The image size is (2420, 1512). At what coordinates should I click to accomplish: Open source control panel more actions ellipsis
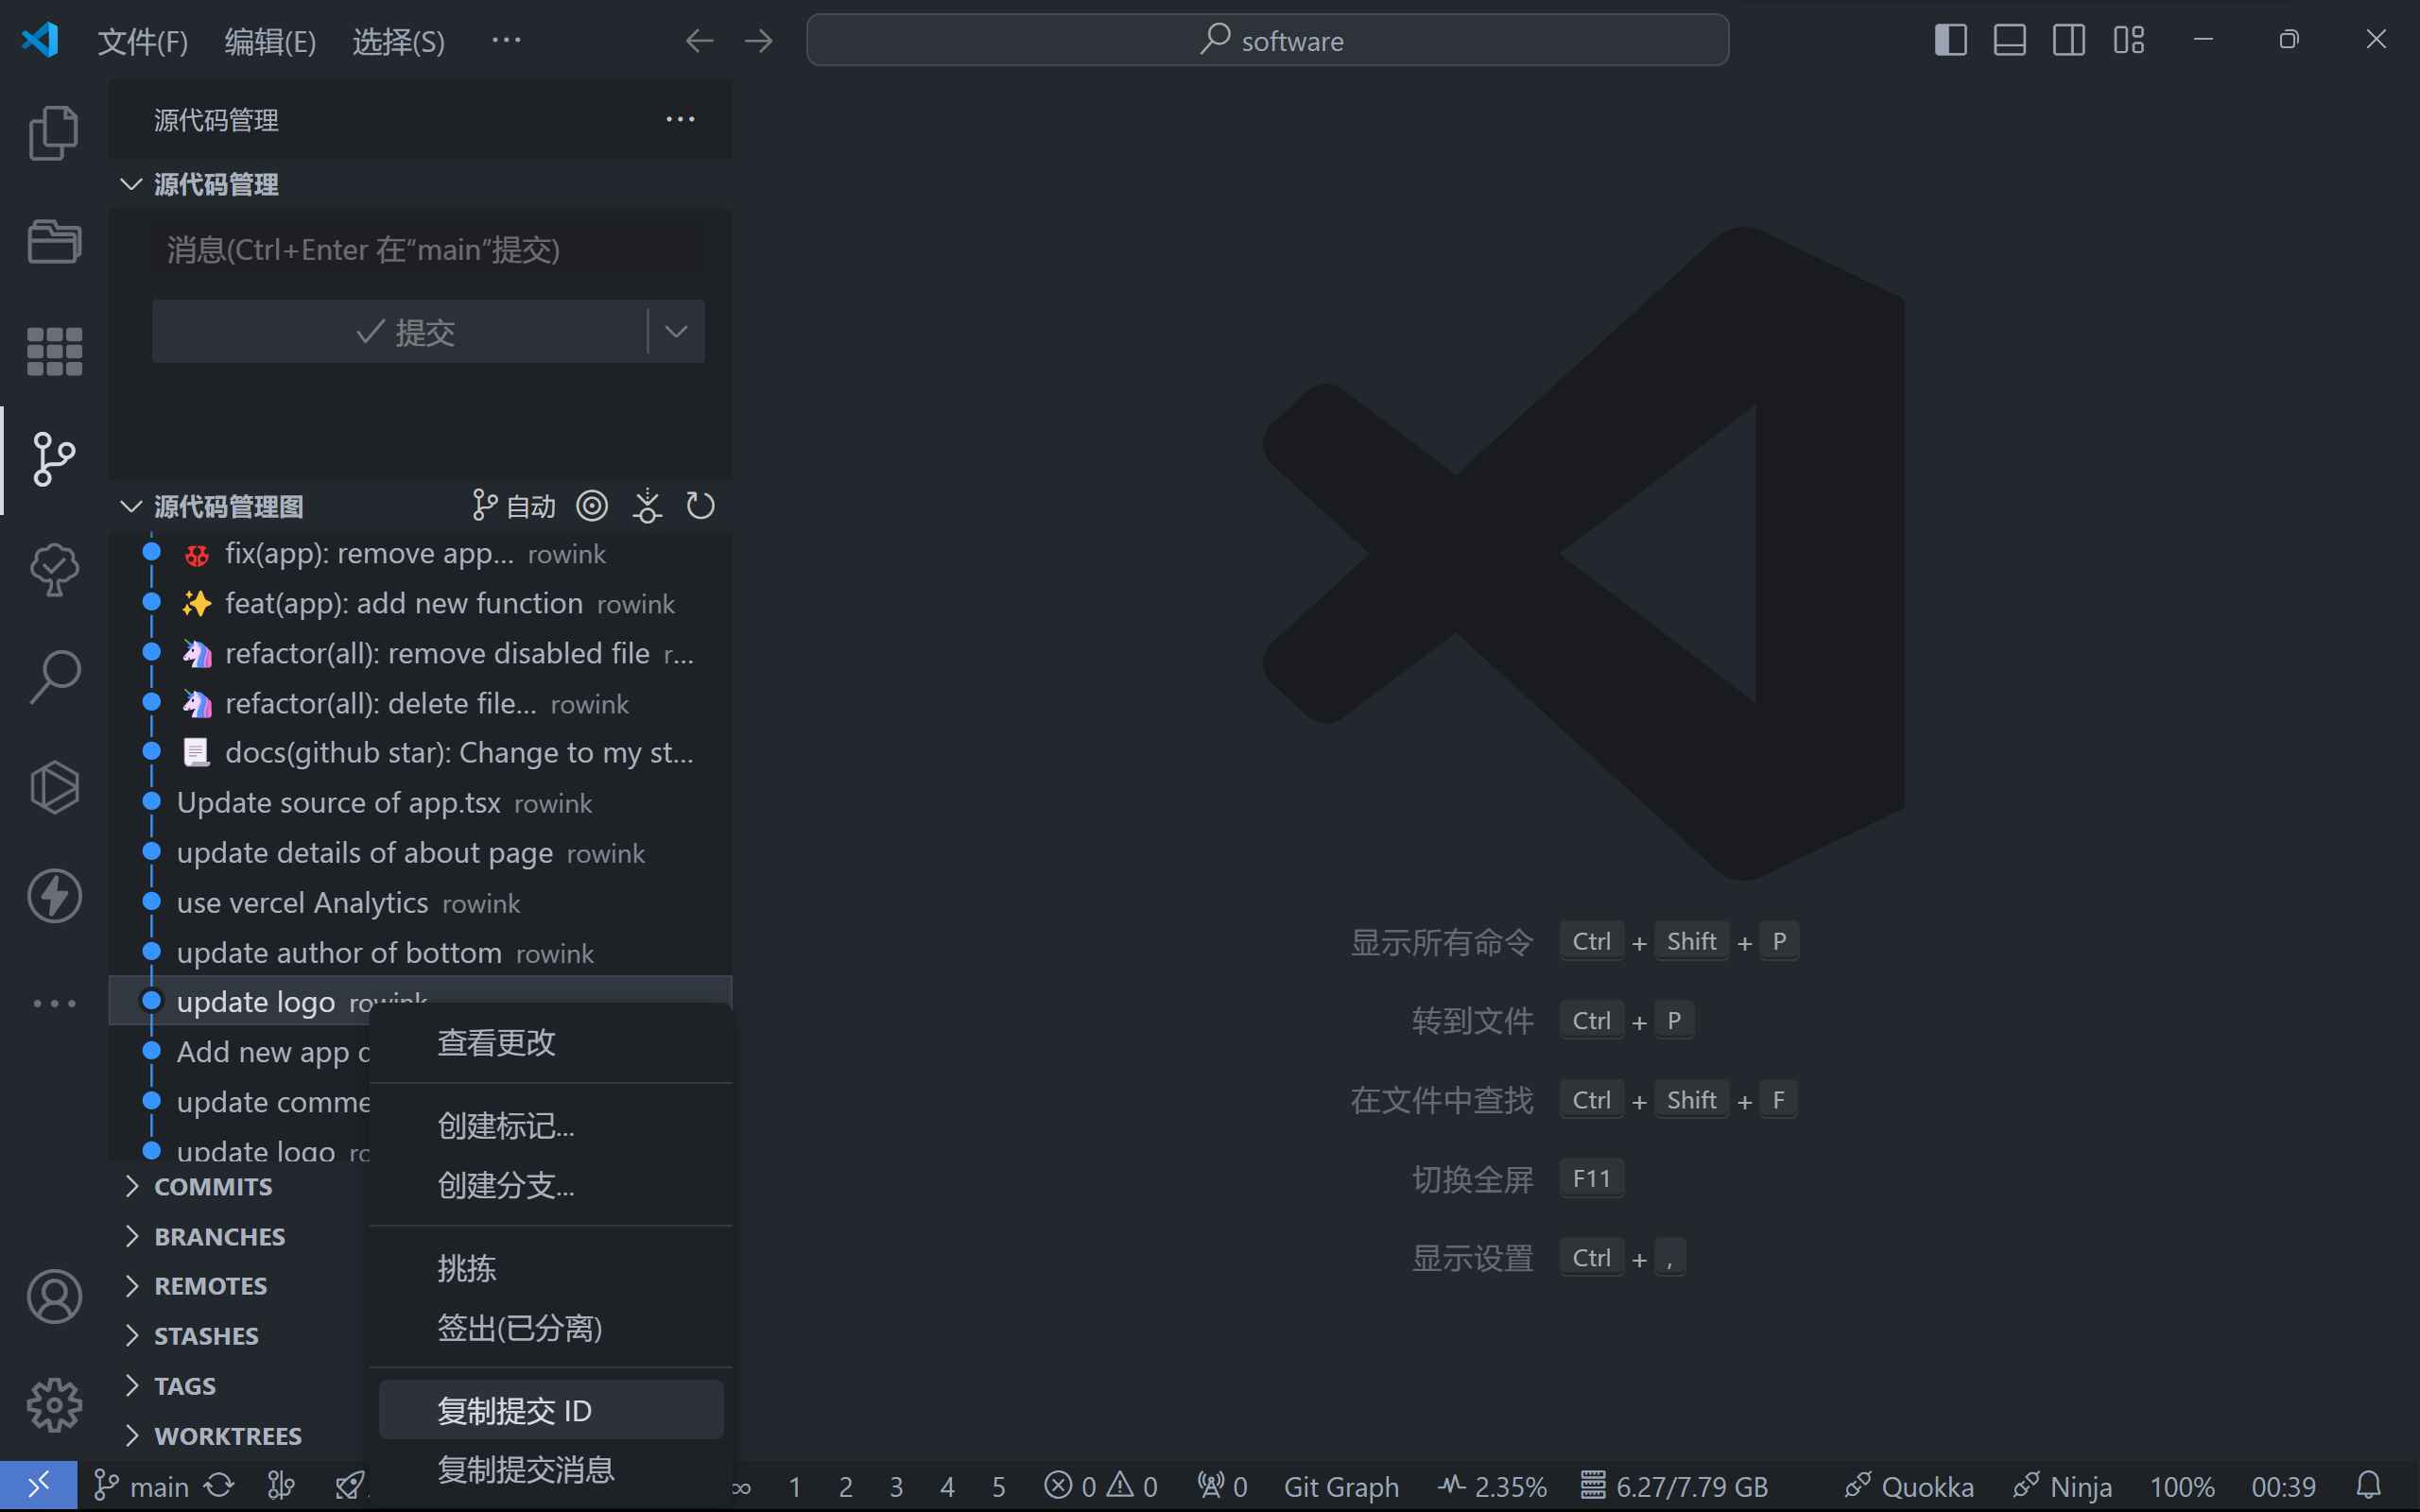click(x=680, y=120)
